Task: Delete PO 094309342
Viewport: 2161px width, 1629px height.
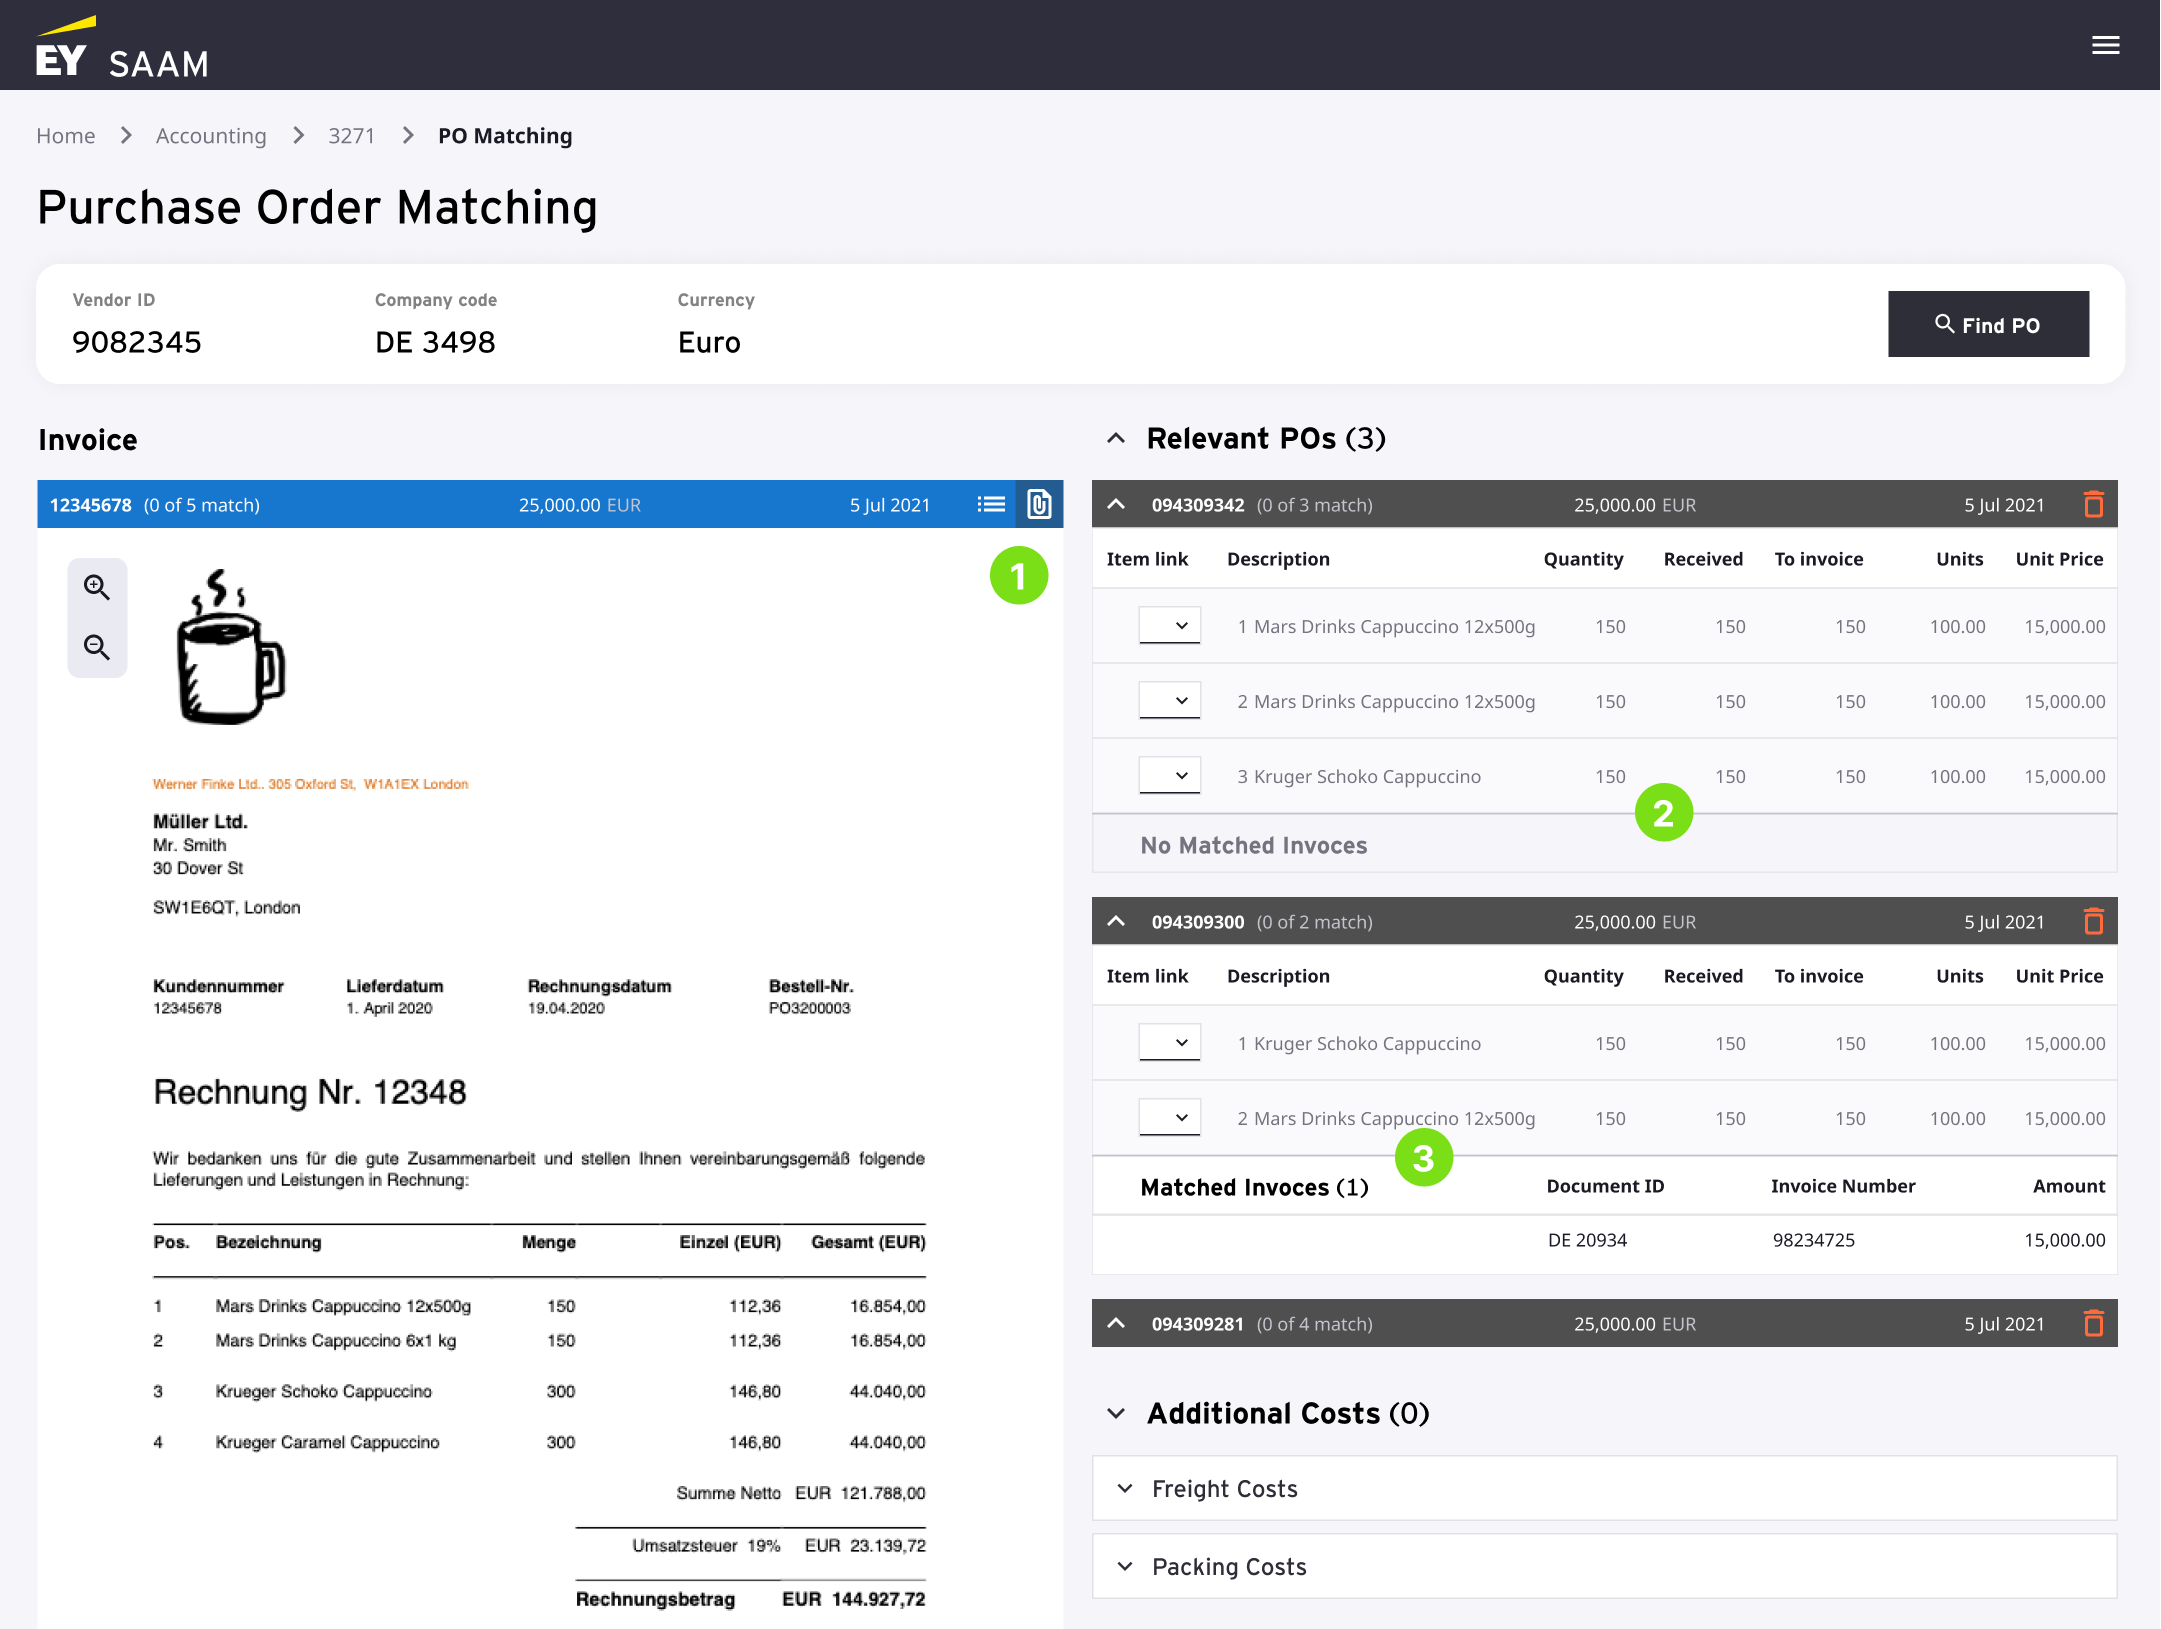Action: coord(2093,504)
